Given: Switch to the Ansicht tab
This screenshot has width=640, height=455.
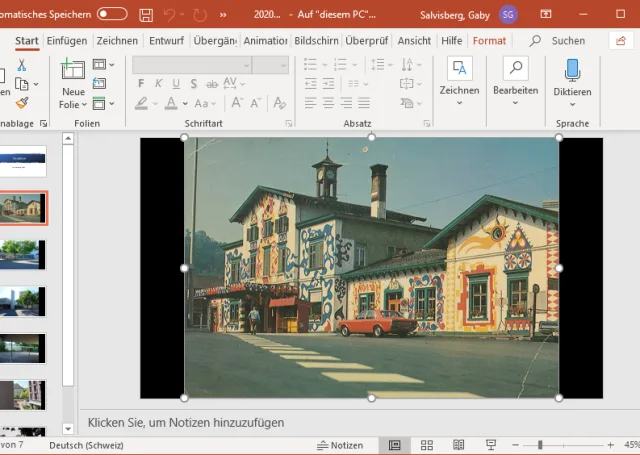Looking at the screenshot, I should coord(414,41).
